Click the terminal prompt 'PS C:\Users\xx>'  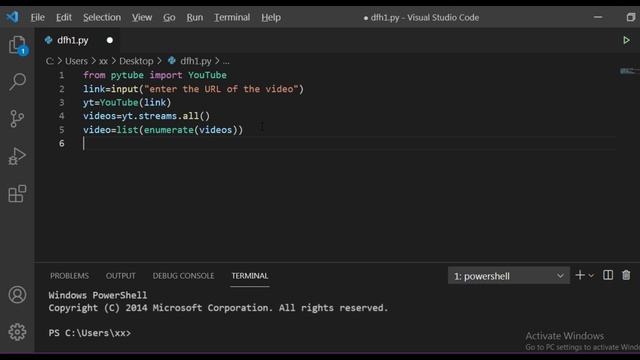90,333
